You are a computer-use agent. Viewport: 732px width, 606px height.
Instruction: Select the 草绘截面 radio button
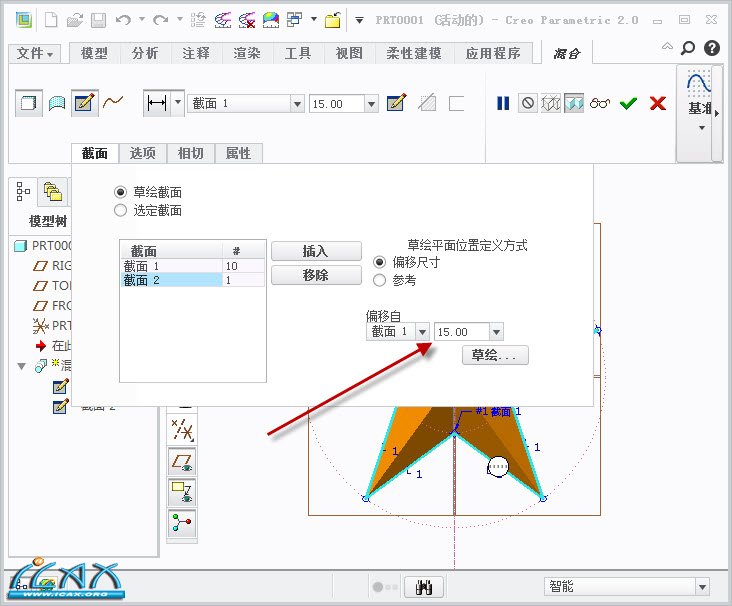point(120,192)
